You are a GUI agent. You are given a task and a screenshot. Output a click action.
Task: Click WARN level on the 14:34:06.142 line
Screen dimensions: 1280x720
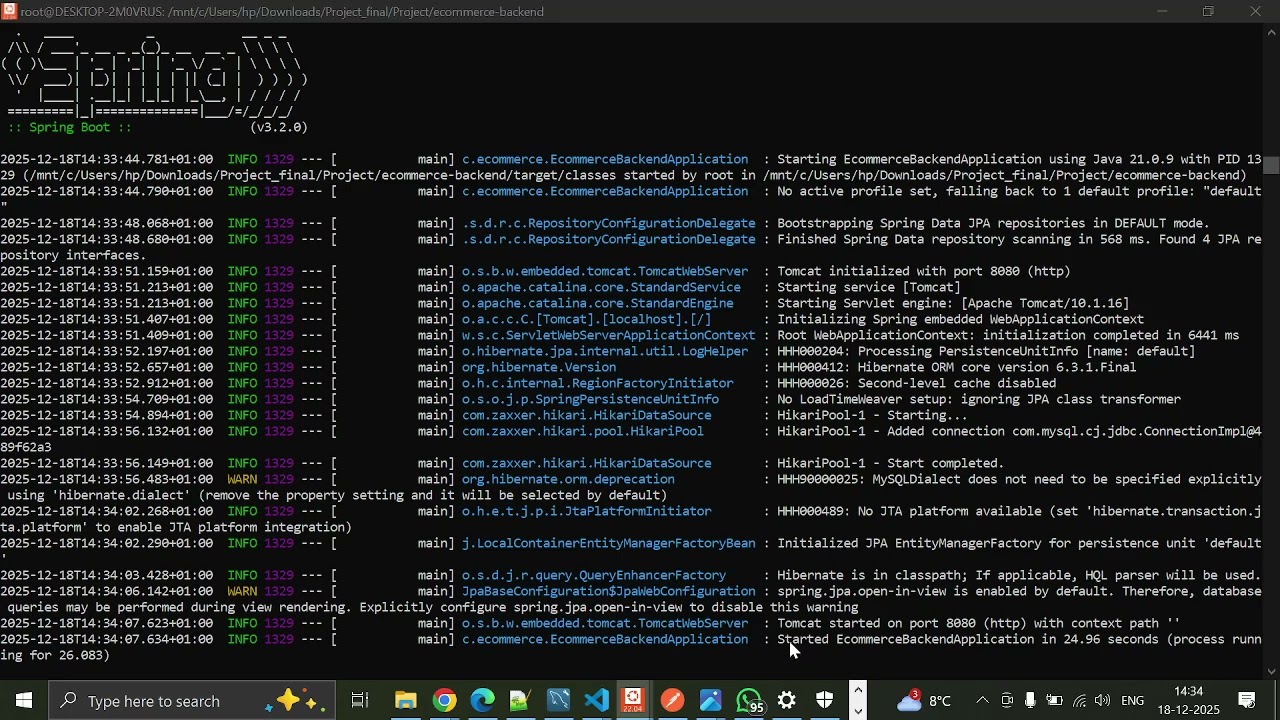tap(242, 591)
